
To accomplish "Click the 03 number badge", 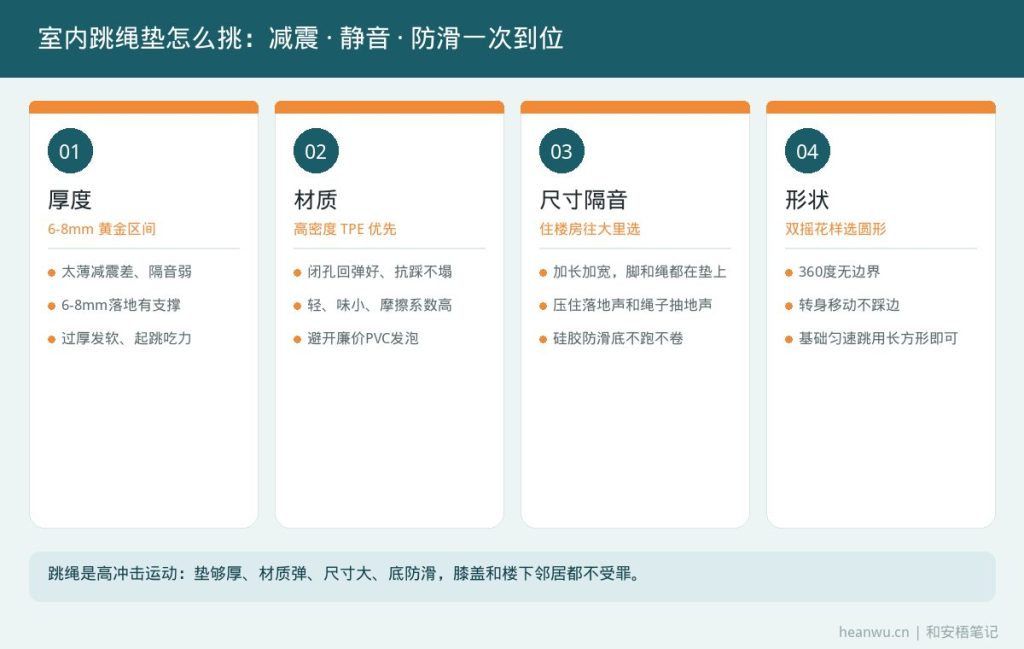I will (x=562, y=151).
